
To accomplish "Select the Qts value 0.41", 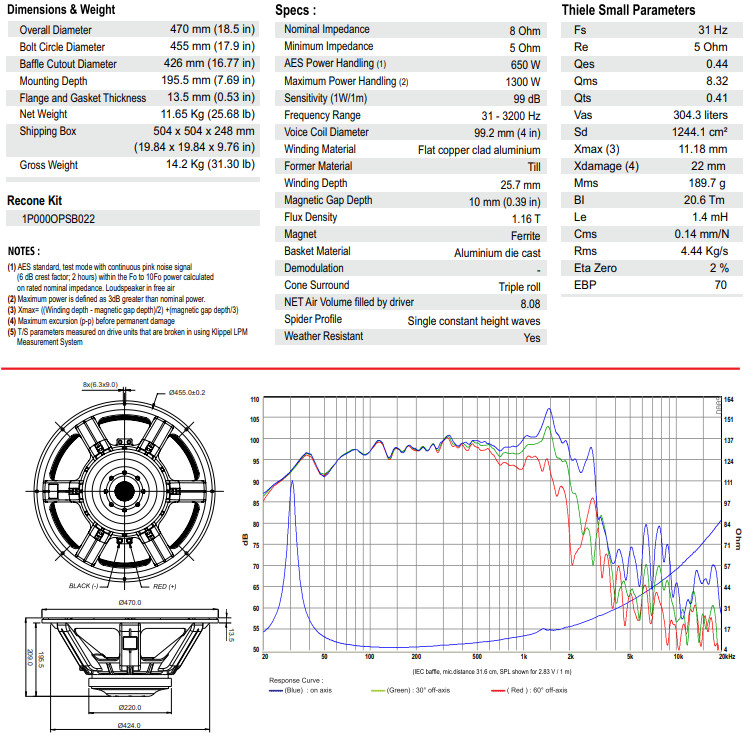I will pos(717,98).
